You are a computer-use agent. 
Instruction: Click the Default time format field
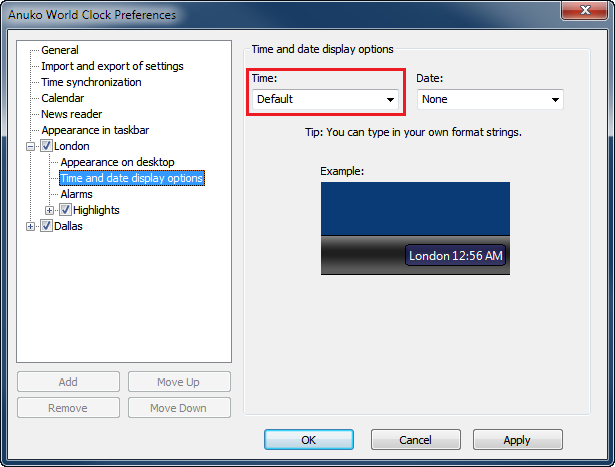(x=325, y=100)
